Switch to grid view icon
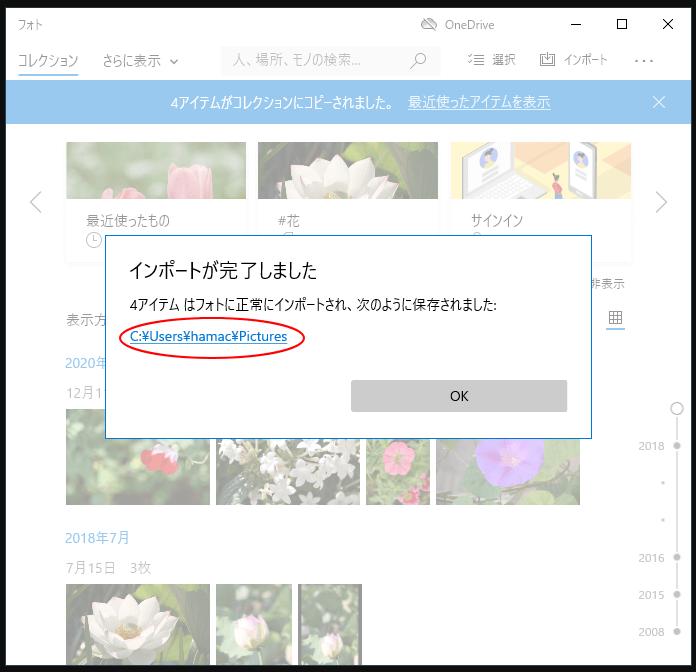The height and width of the screenshot is (672, 696). 616,318
